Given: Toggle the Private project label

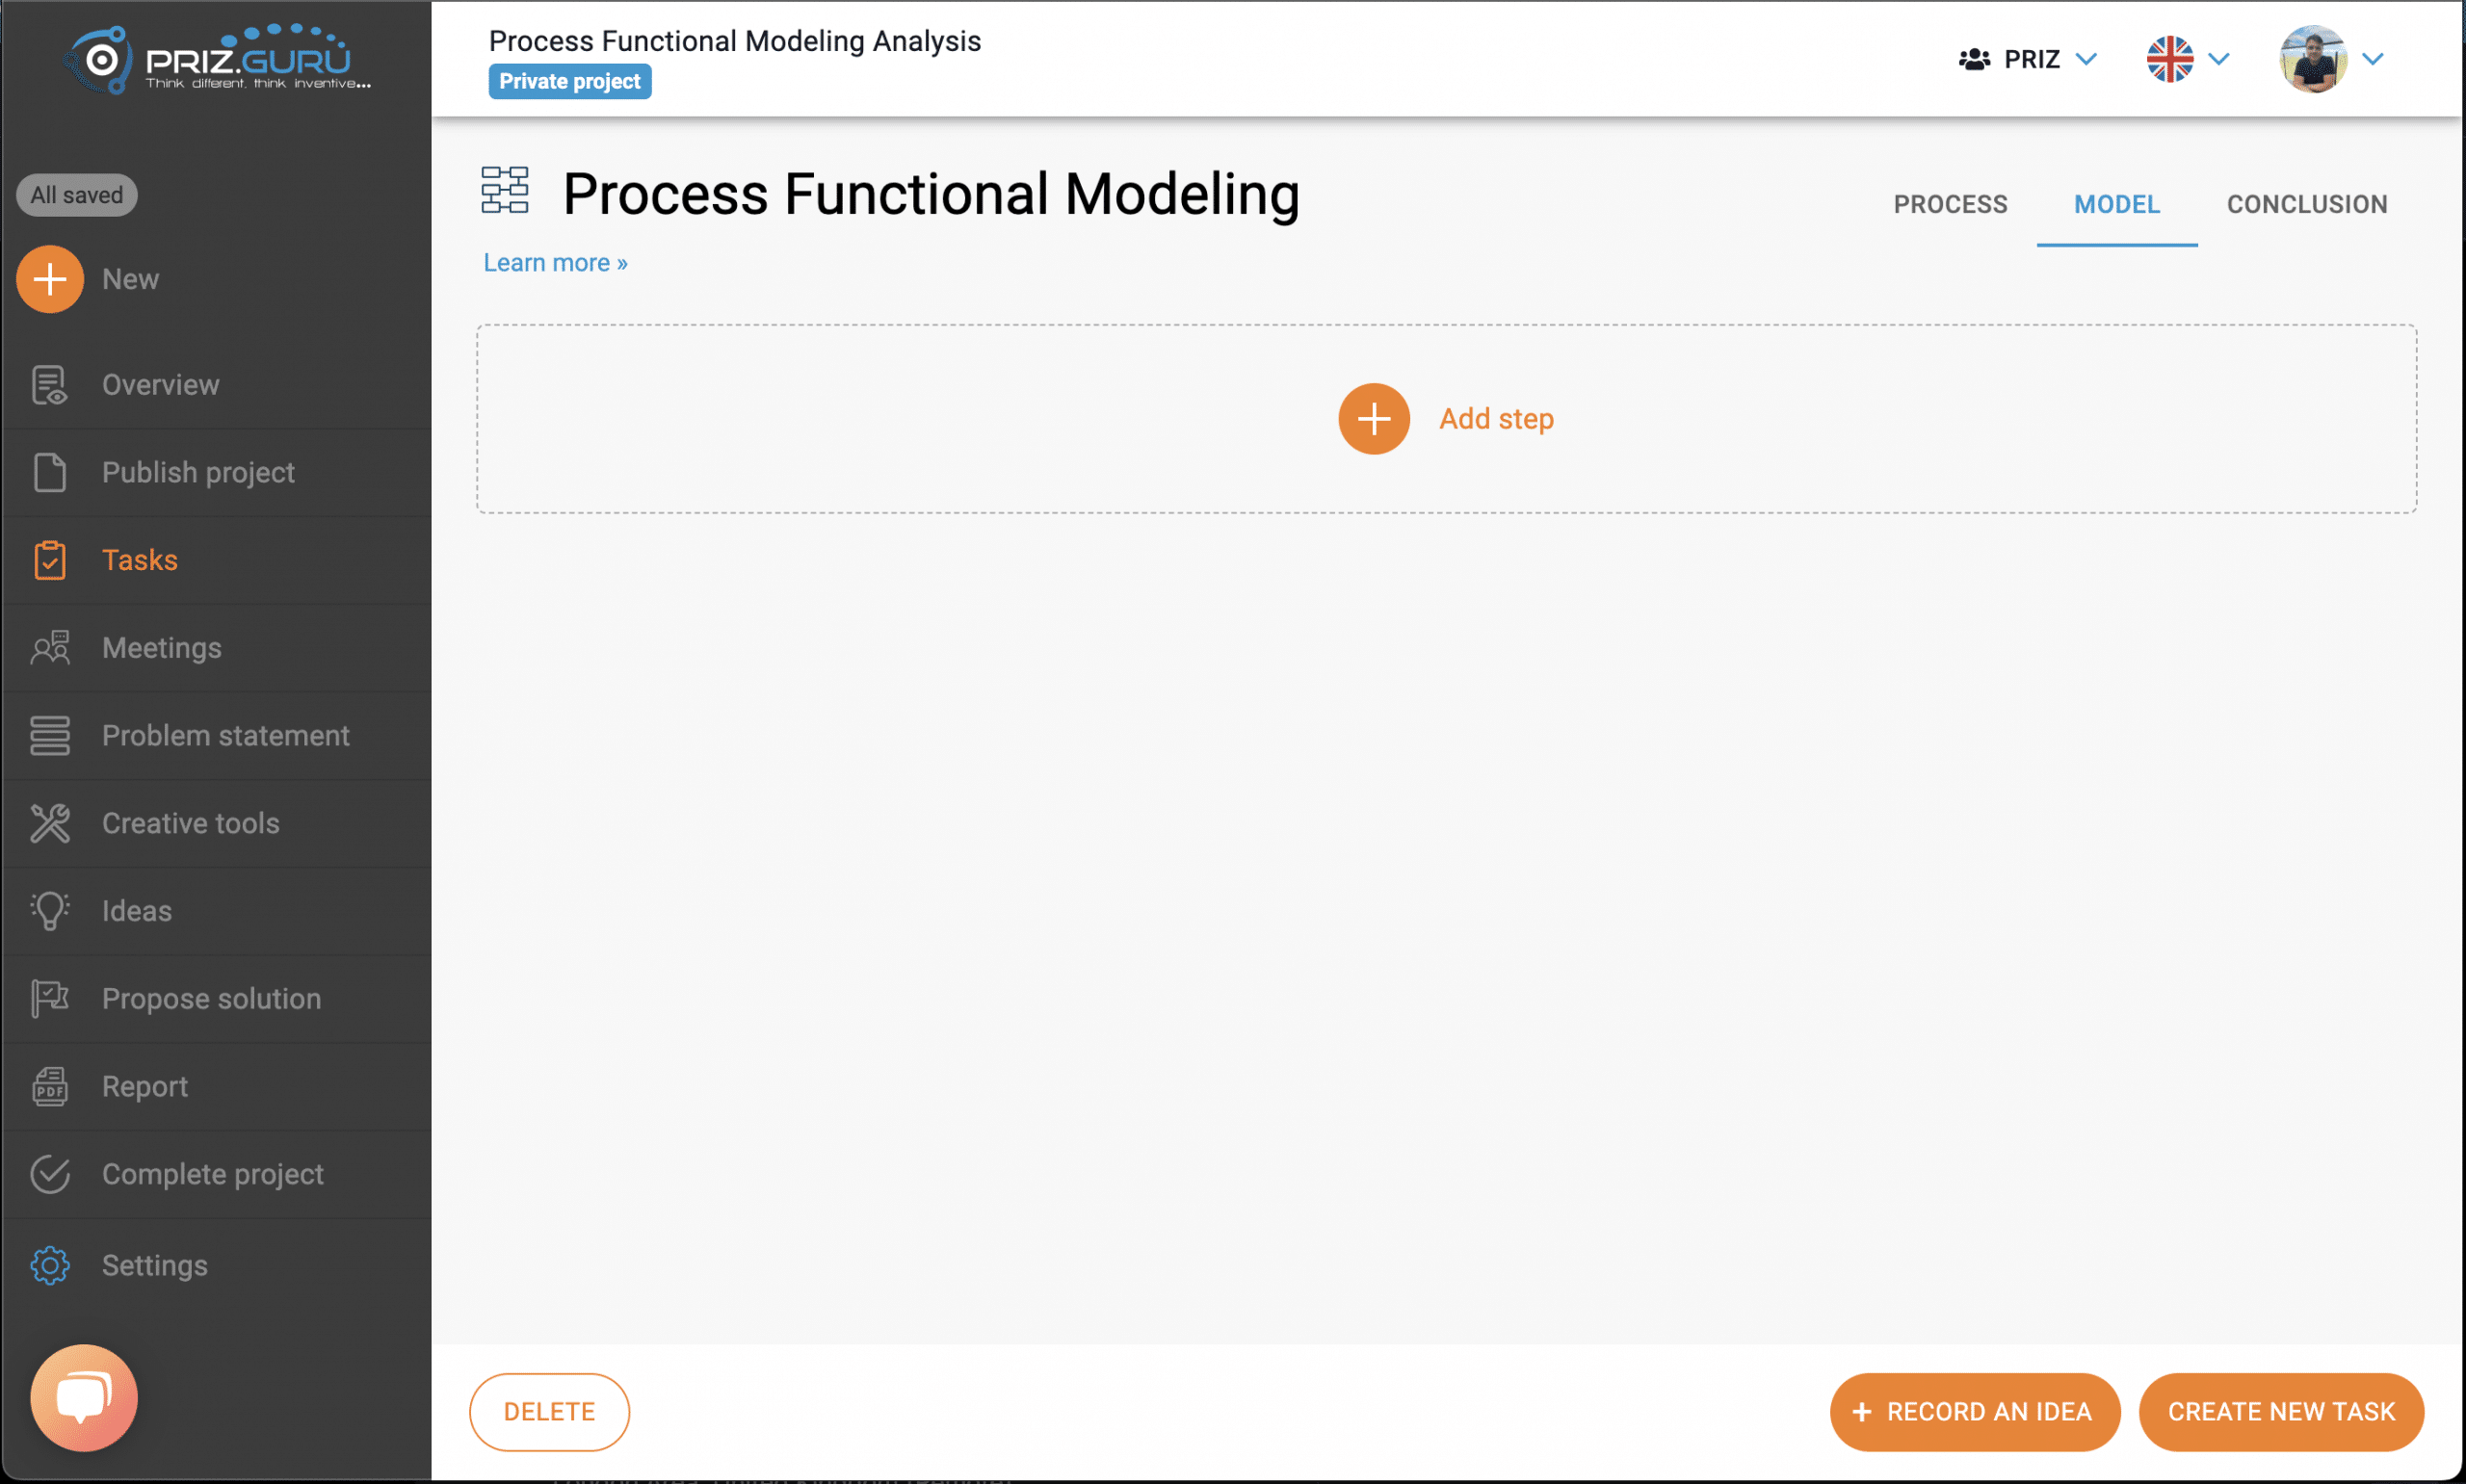Looking at the screenshot, I should coord(569,79).
